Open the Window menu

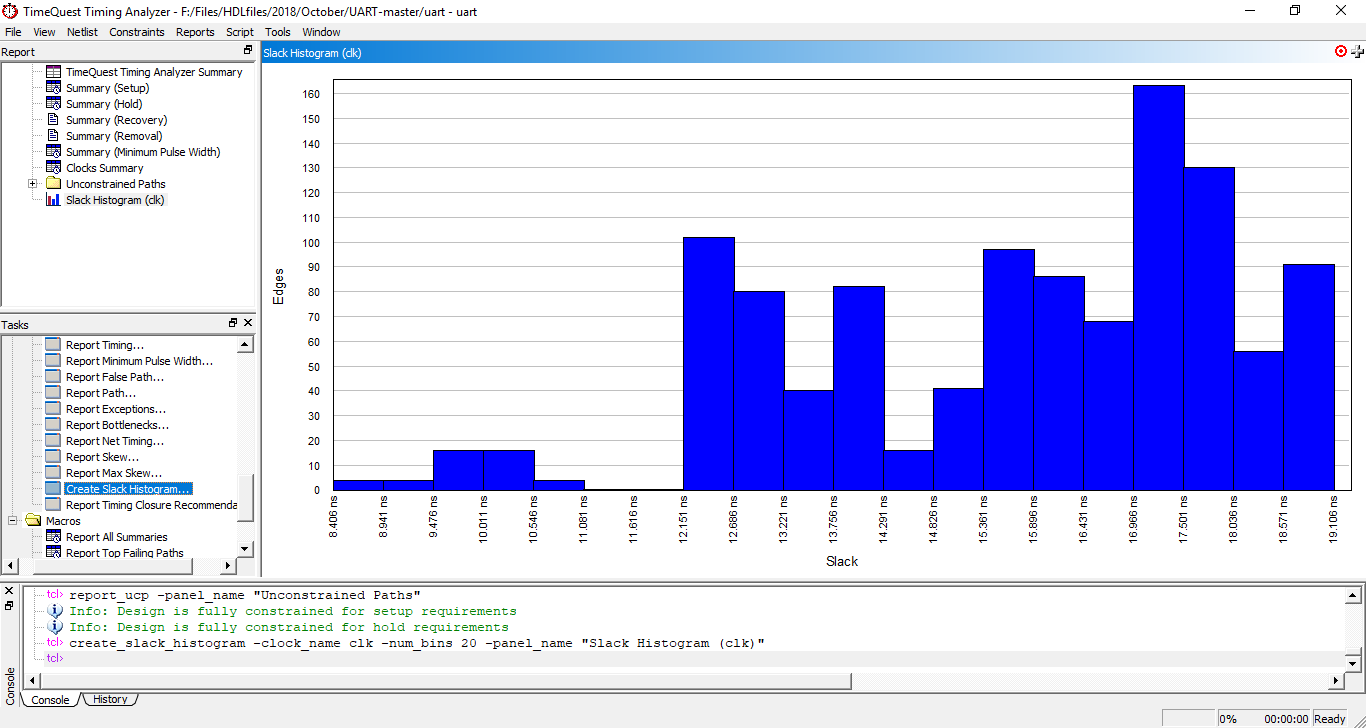tap(321, 32)
